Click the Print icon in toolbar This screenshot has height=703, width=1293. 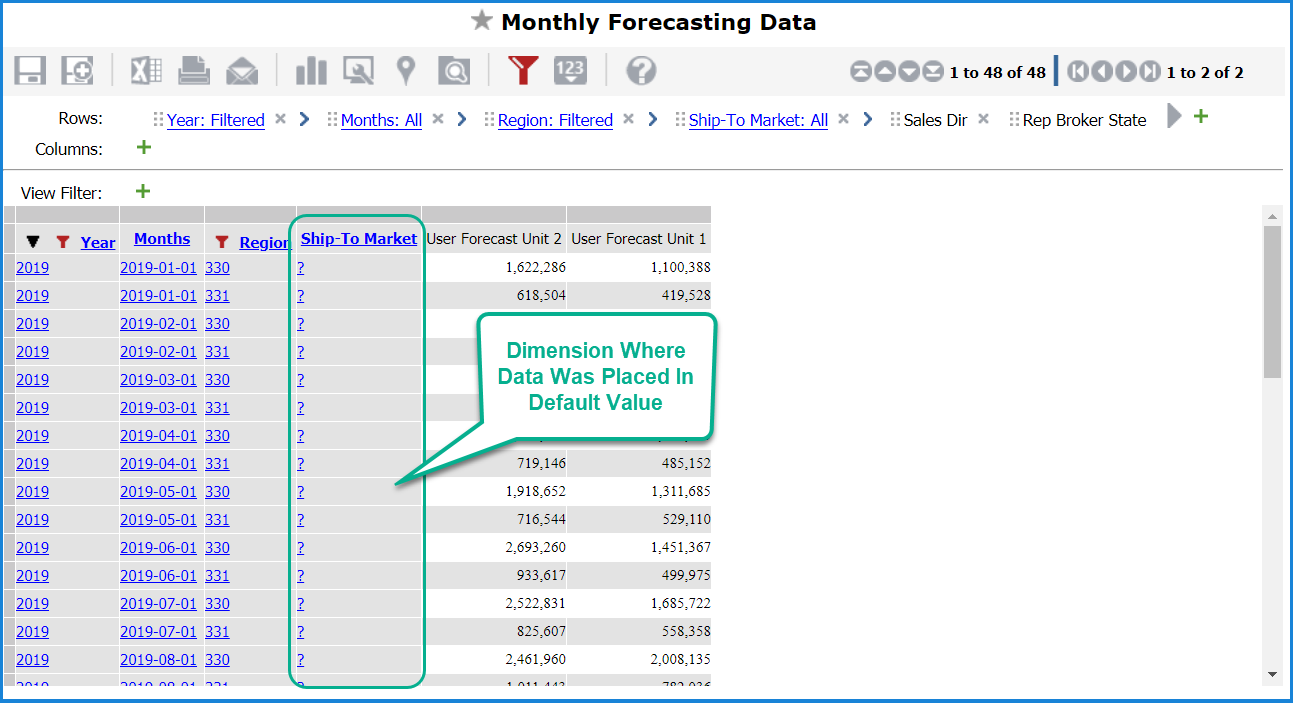coord(194,71)
